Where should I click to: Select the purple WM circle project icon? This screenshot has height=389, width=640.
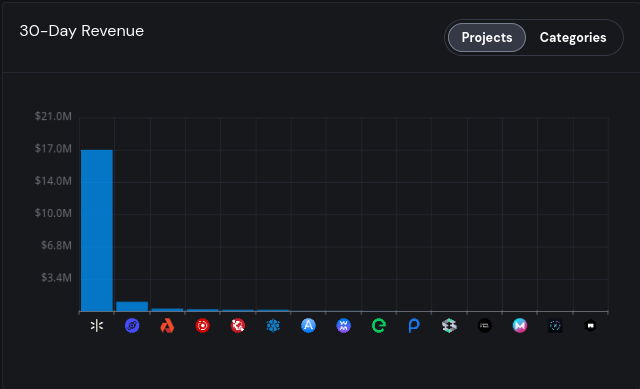pos(344,326)
